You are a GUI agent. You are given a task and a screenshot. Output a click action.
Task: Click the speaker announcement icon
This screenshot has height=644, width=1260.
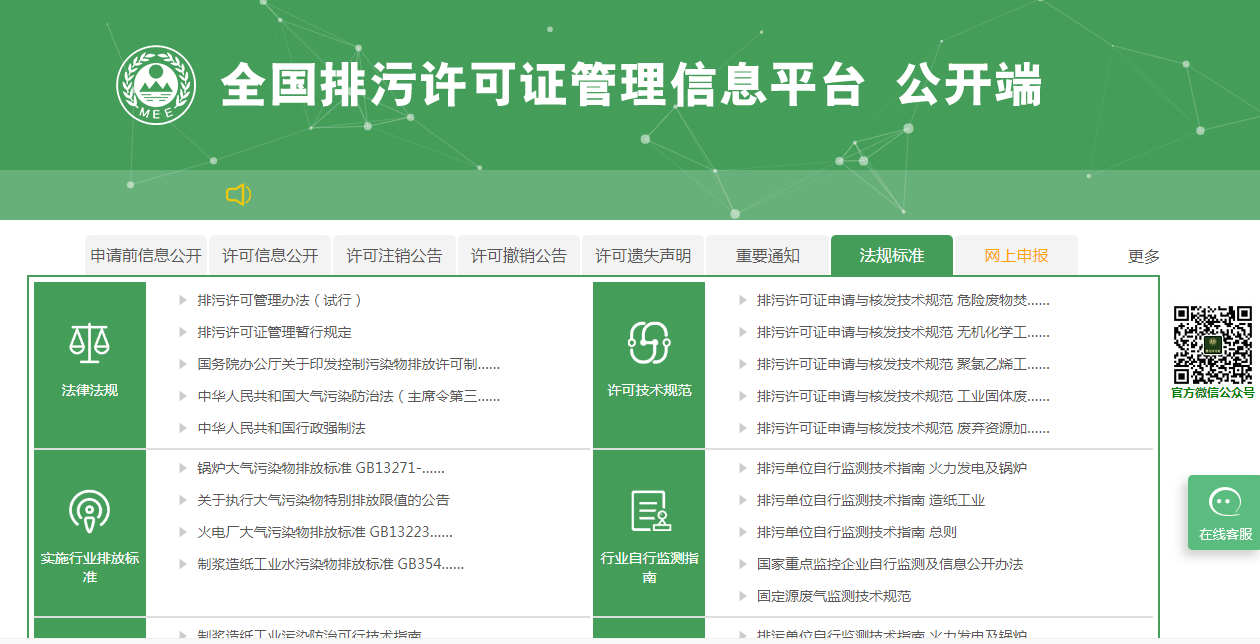click(x=238, y=195)
